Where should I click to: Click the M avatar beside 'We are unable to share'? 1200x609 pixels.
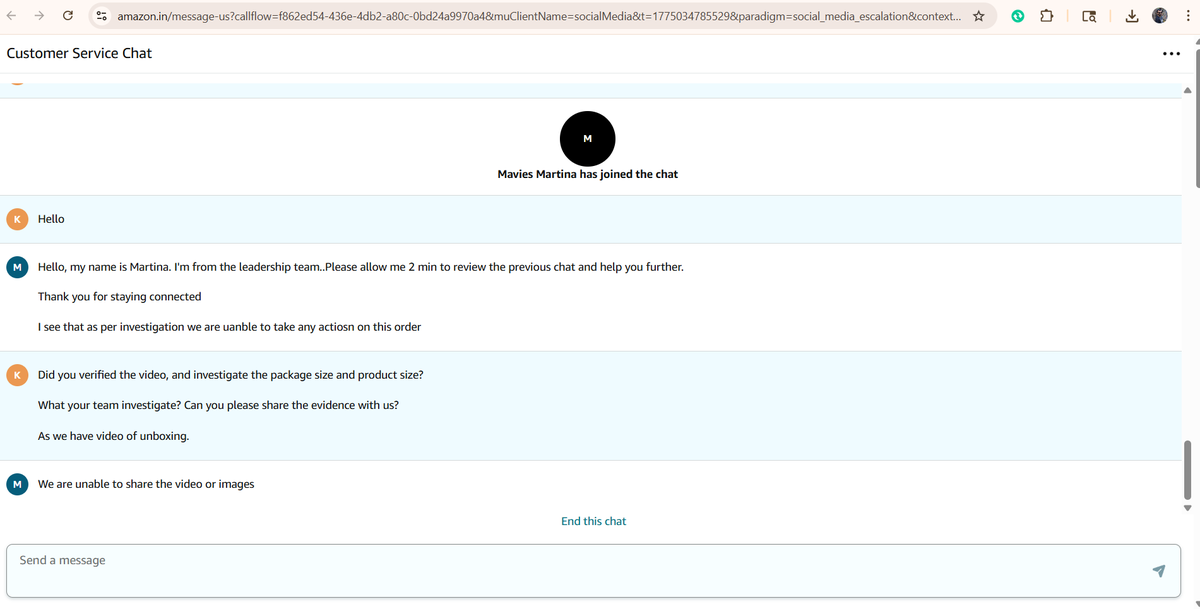(17, 484)
